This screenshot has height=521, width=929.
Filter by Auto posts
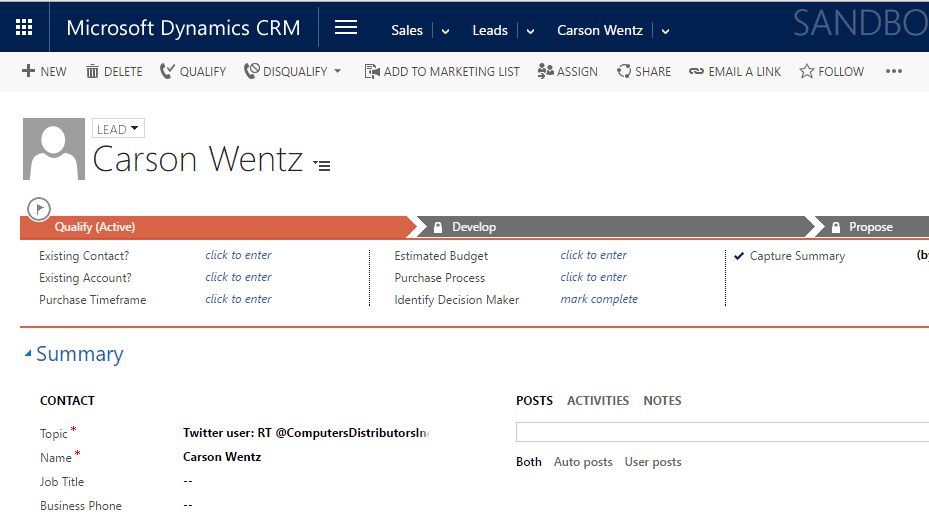(x=583, y=462)
